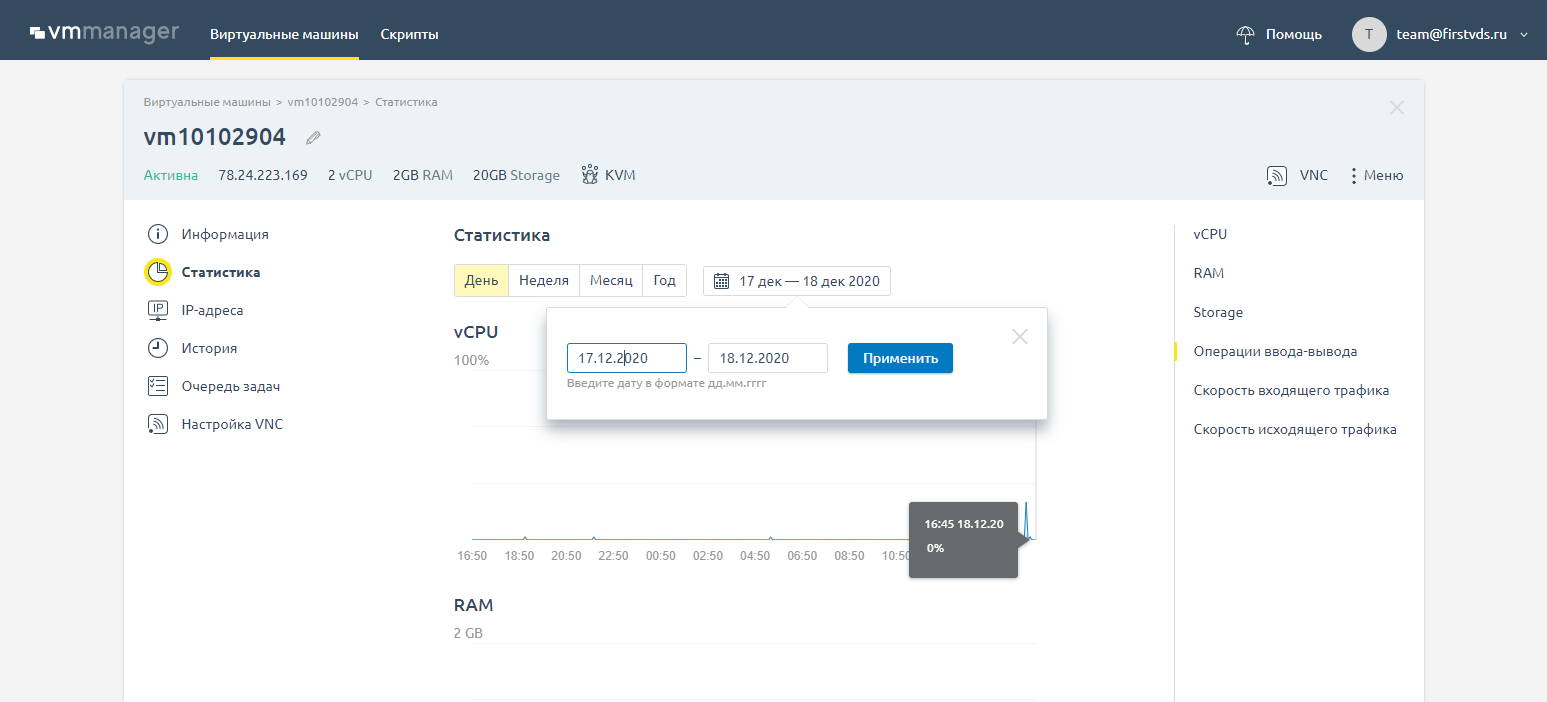This screenshot has width=1547, height=702.
Task: Click the VMmanager logo
Action: pyautogui.click(x=104, y=33)
